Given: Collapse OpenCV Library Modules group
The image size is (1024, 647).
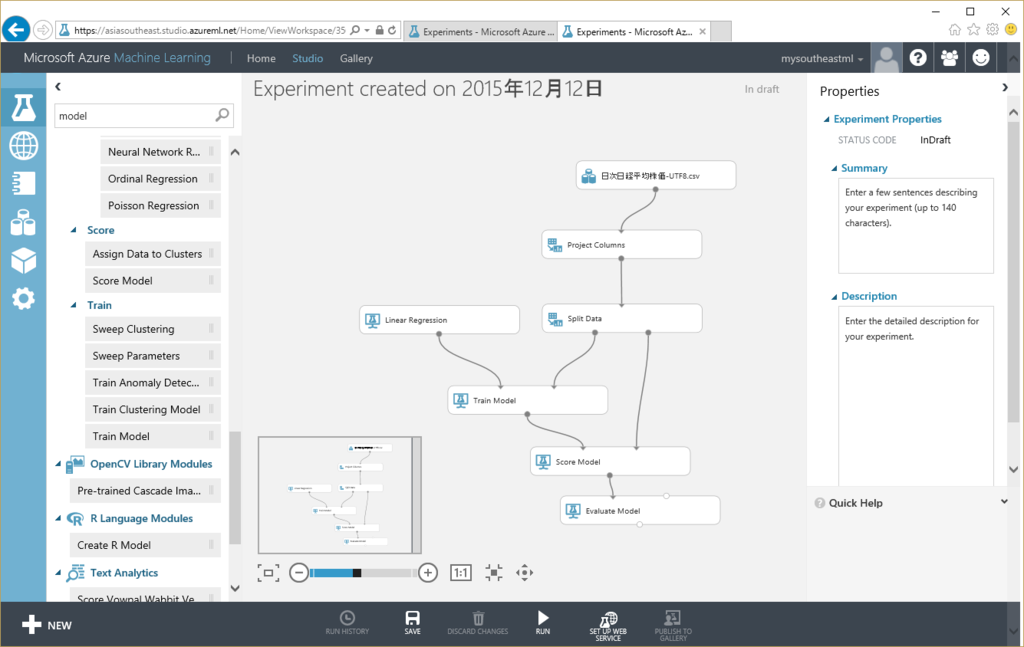Looking at the screenshot, I should 58,464.
